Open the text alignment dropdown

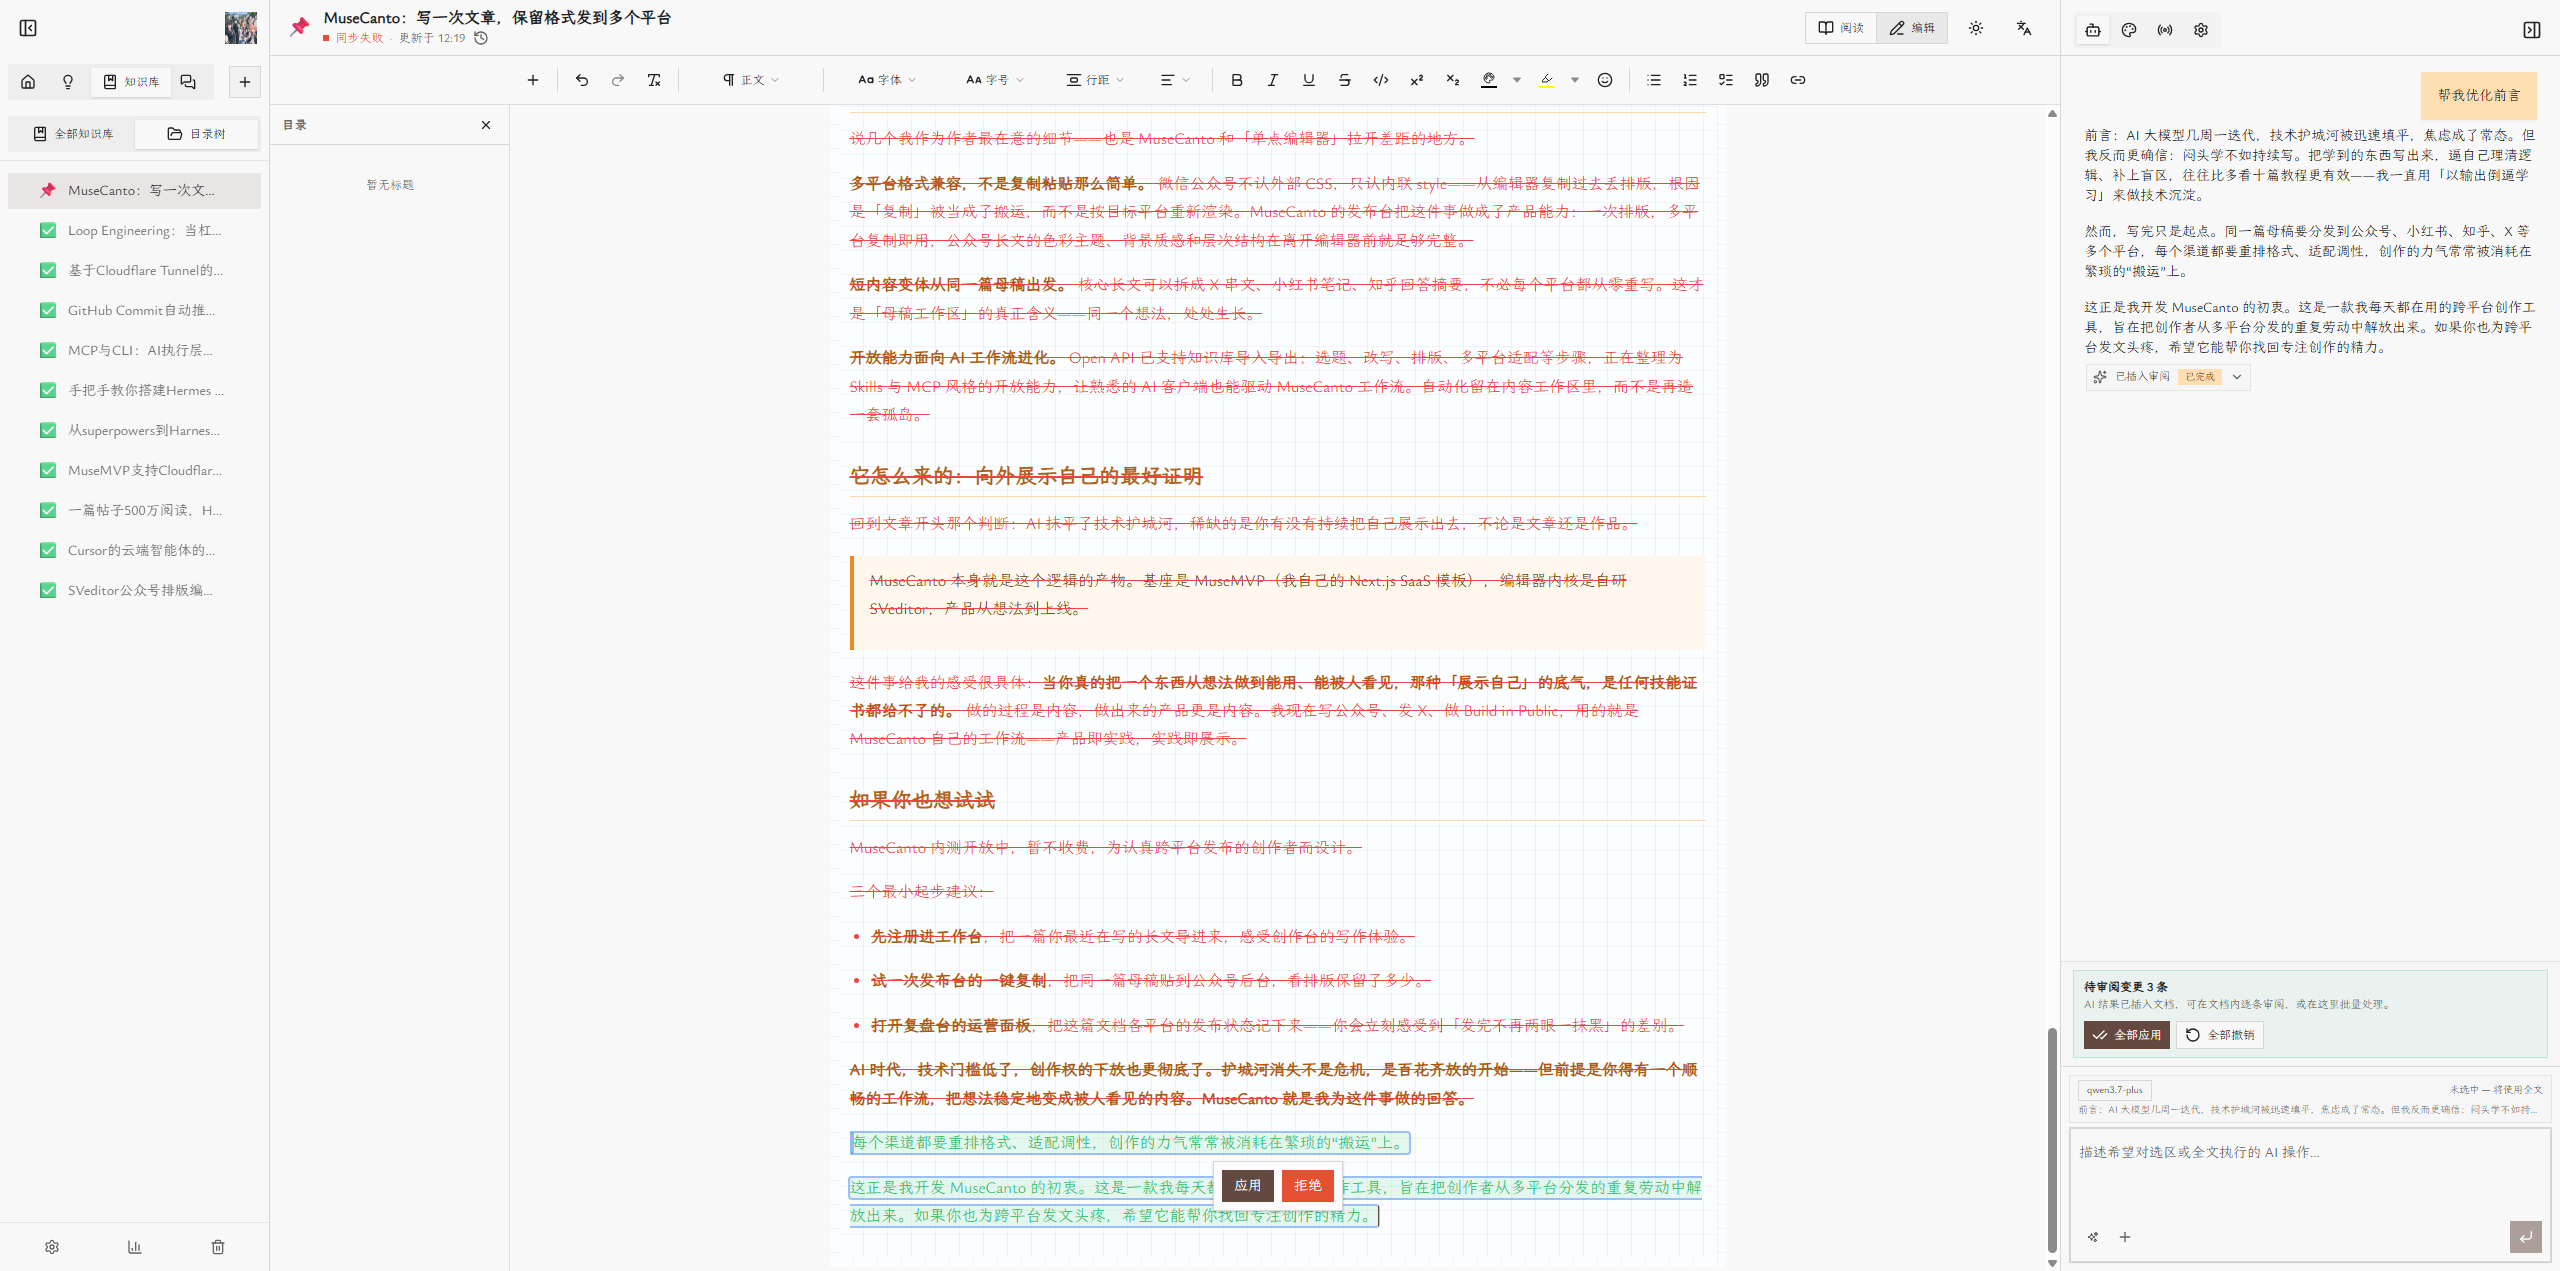click(x=1175, y=80)
